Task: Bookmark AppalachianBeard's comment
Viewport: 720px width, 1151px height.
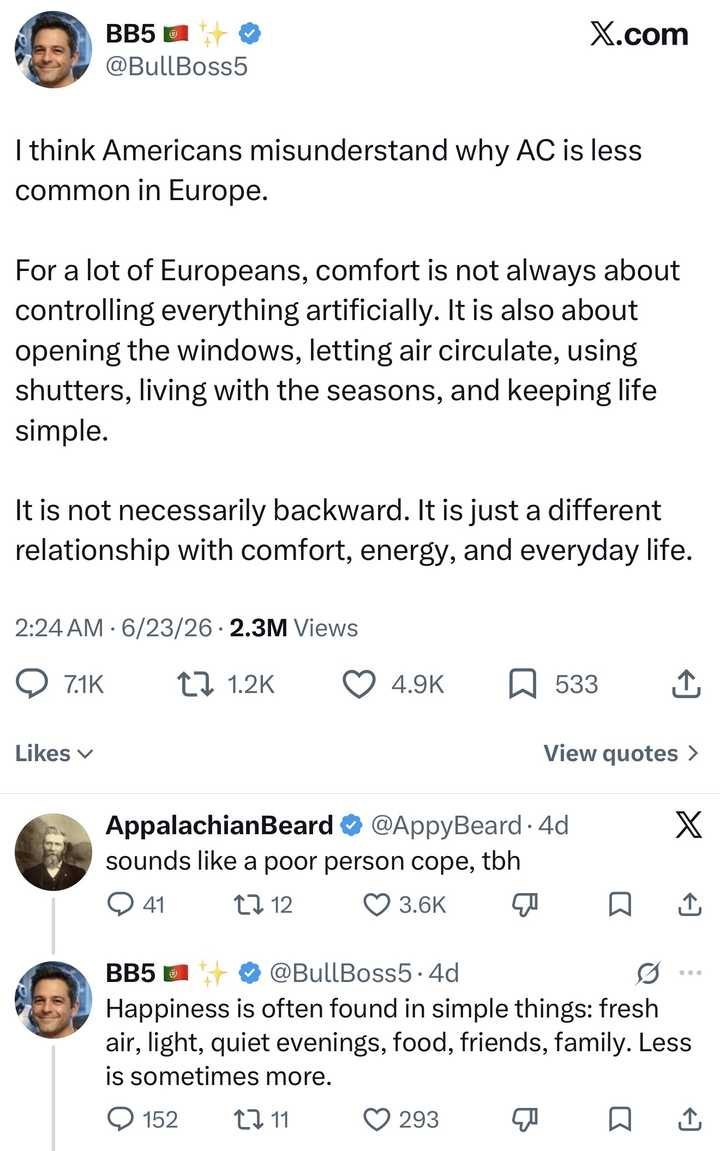Action: click(619, 904)
